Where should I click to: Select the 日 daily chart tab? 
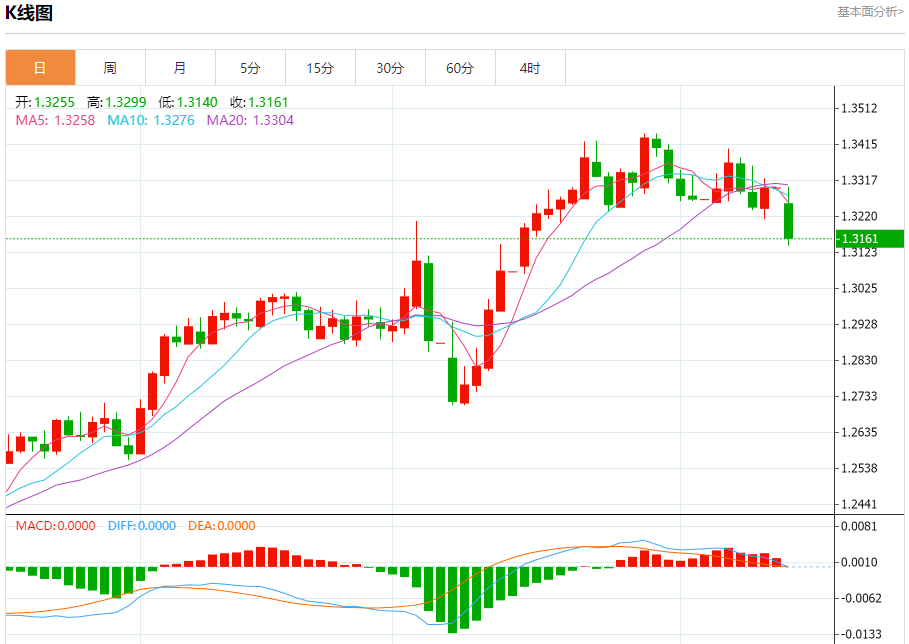41,68
